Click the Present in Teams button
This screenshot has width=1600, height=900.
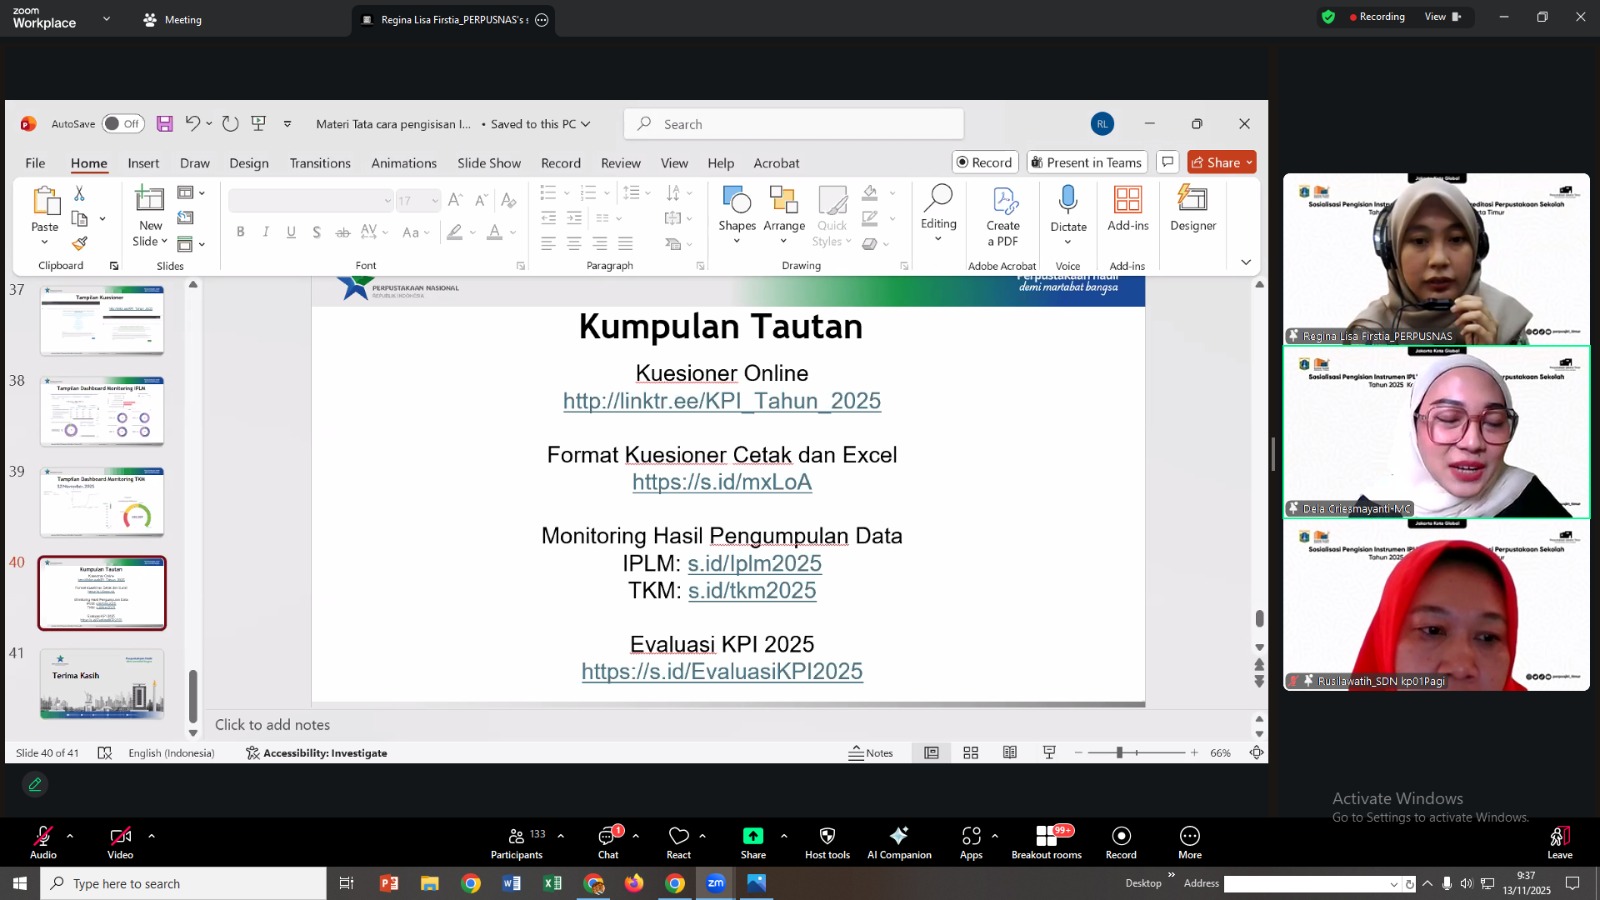click(1086, 162)
